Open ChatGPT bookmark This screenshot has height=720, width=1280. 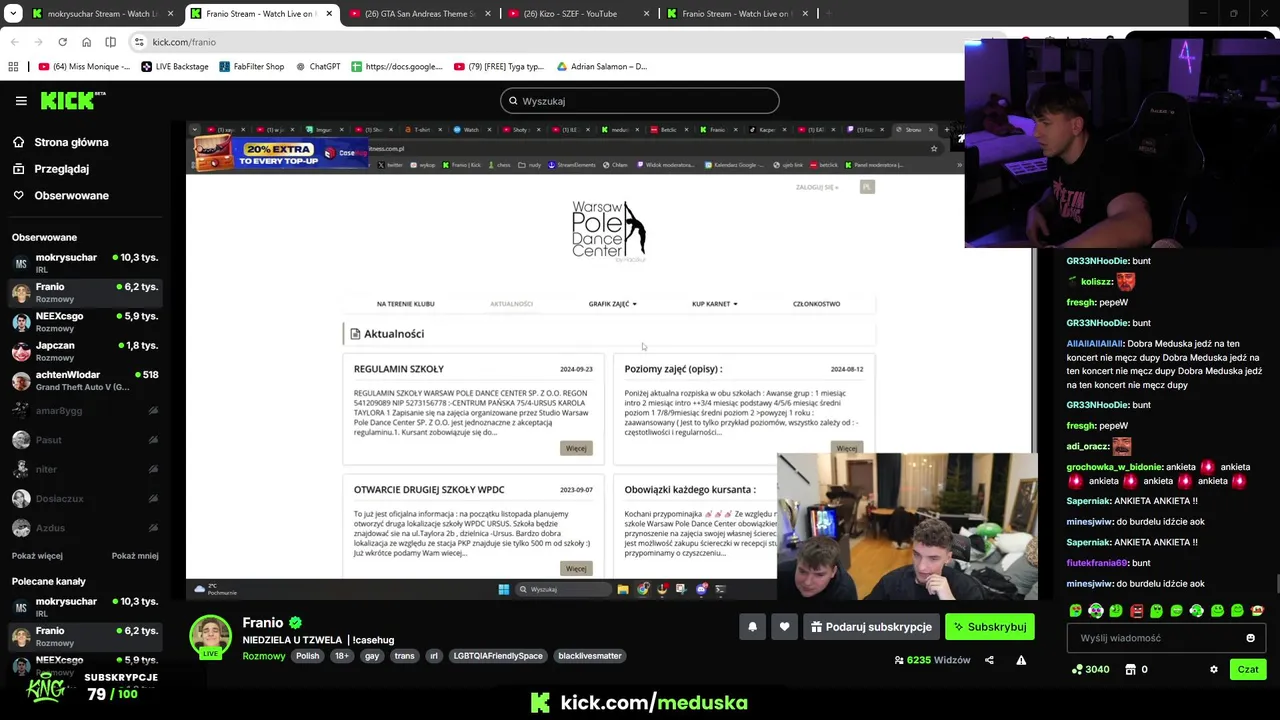(318, 67)
